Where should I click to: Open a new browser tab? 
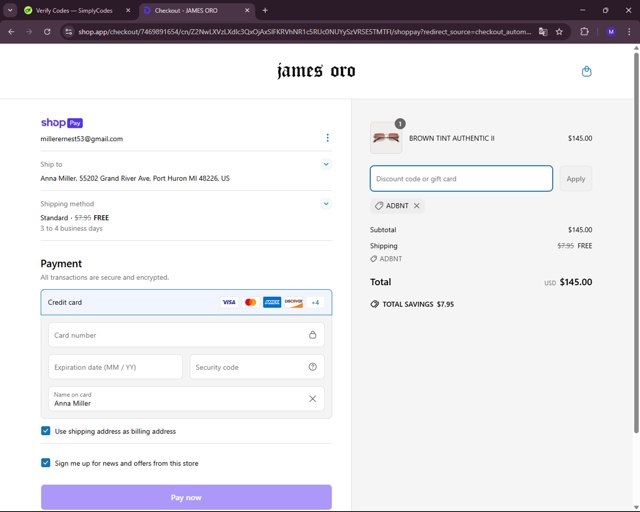click(265, 11)
